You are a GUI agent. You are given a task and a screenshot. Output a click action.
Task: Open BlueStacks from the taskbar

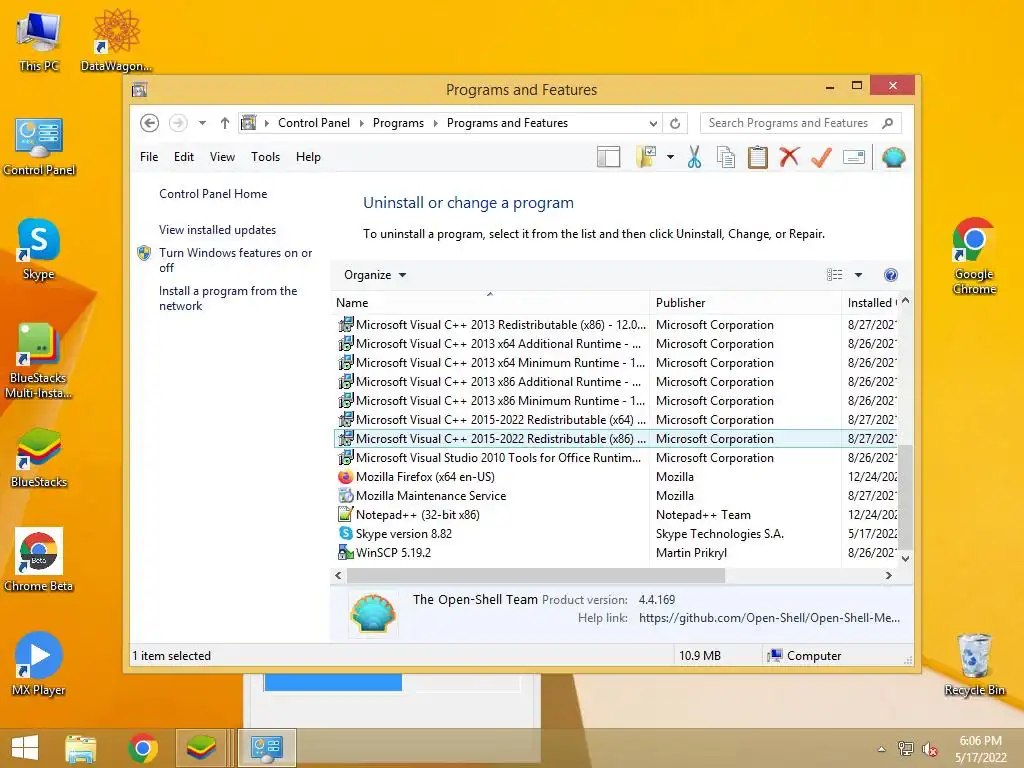point(201,748)
